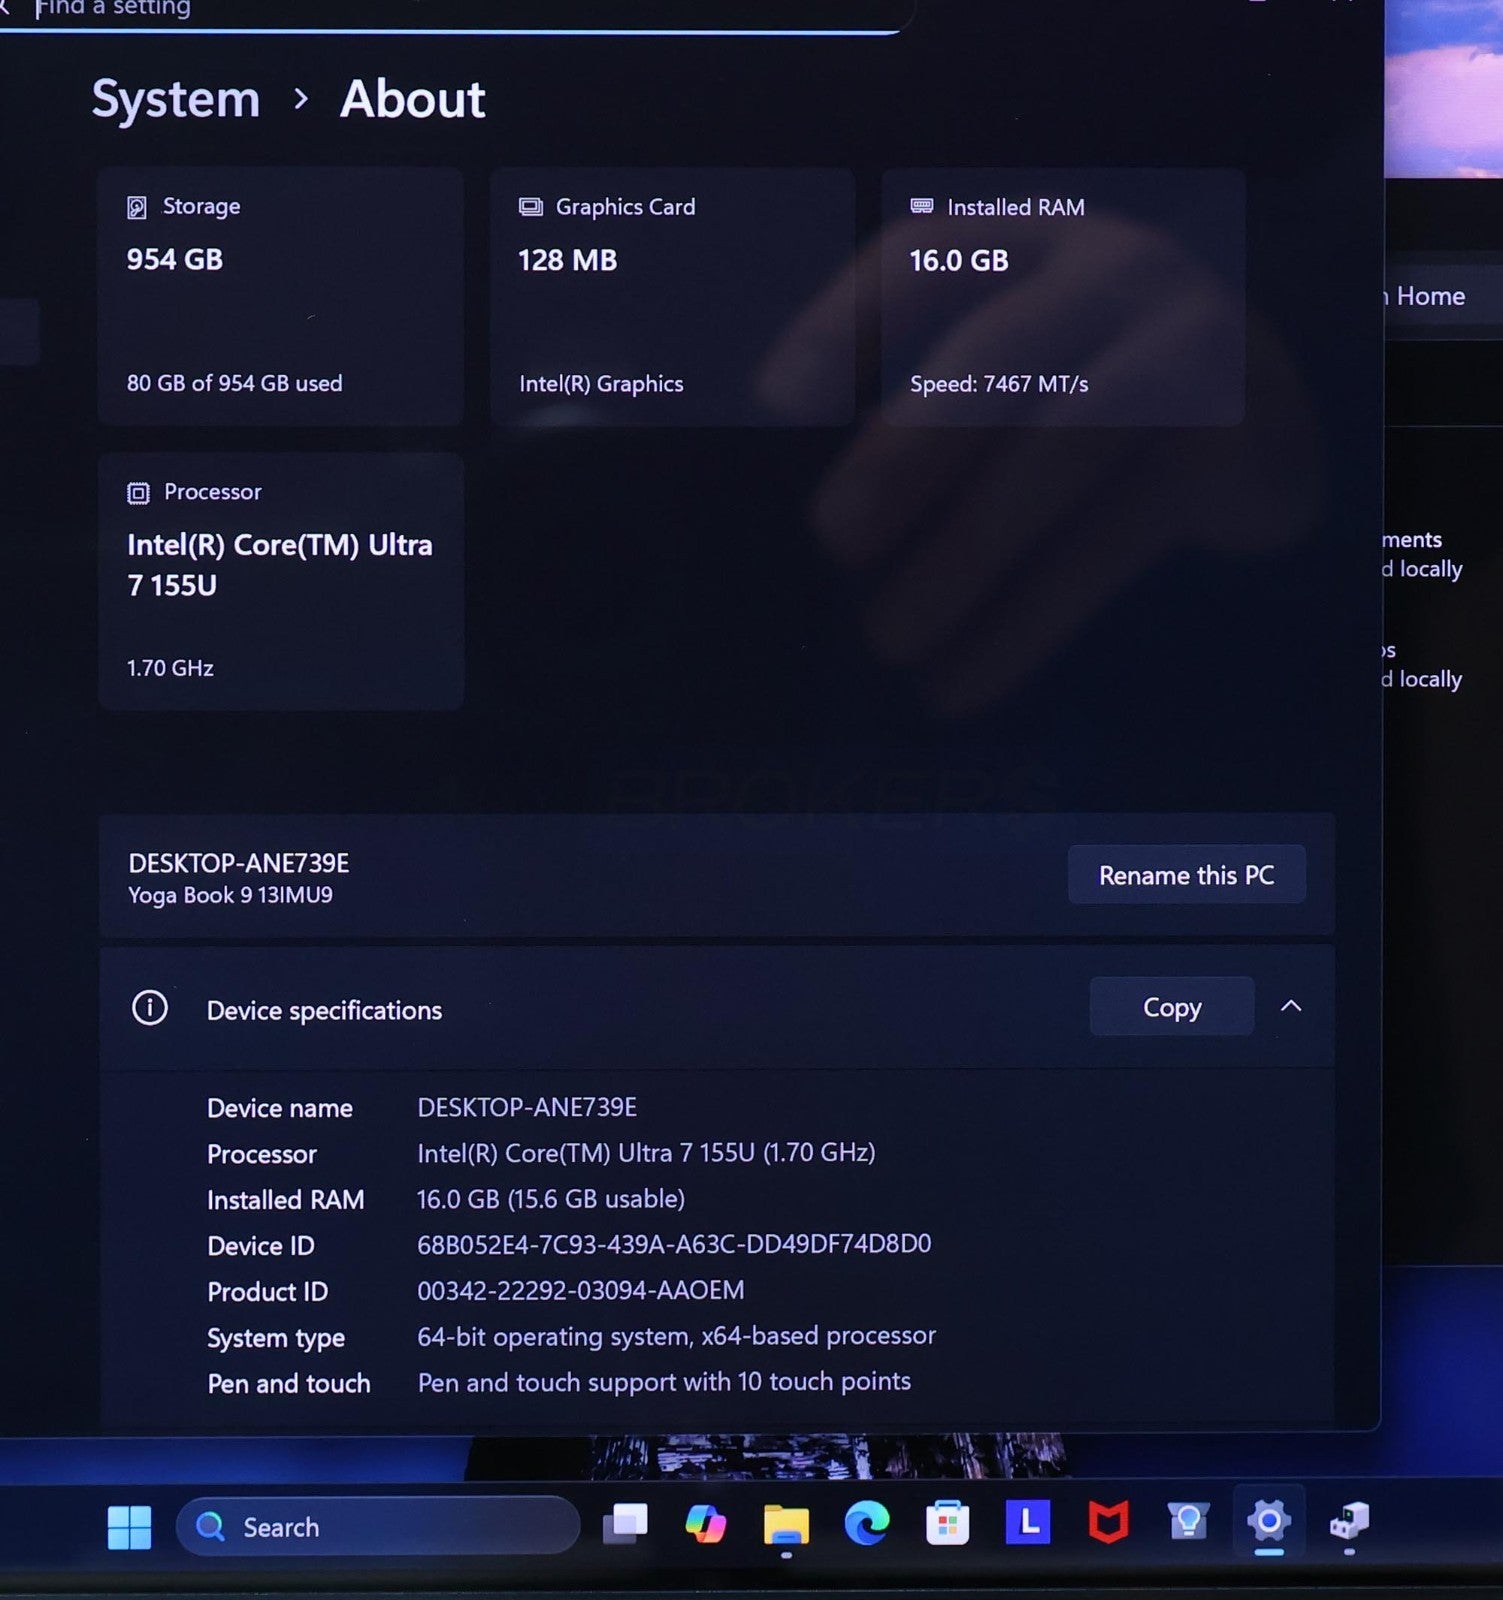This screenshot has height=1600, width=1503.
Task: Click the Processor info card
Action: pos(280,581)
